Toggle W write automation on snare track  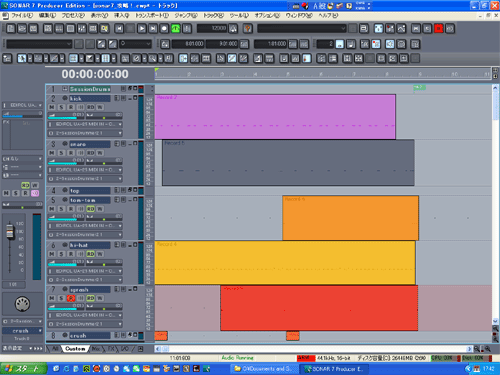point(100,153)
